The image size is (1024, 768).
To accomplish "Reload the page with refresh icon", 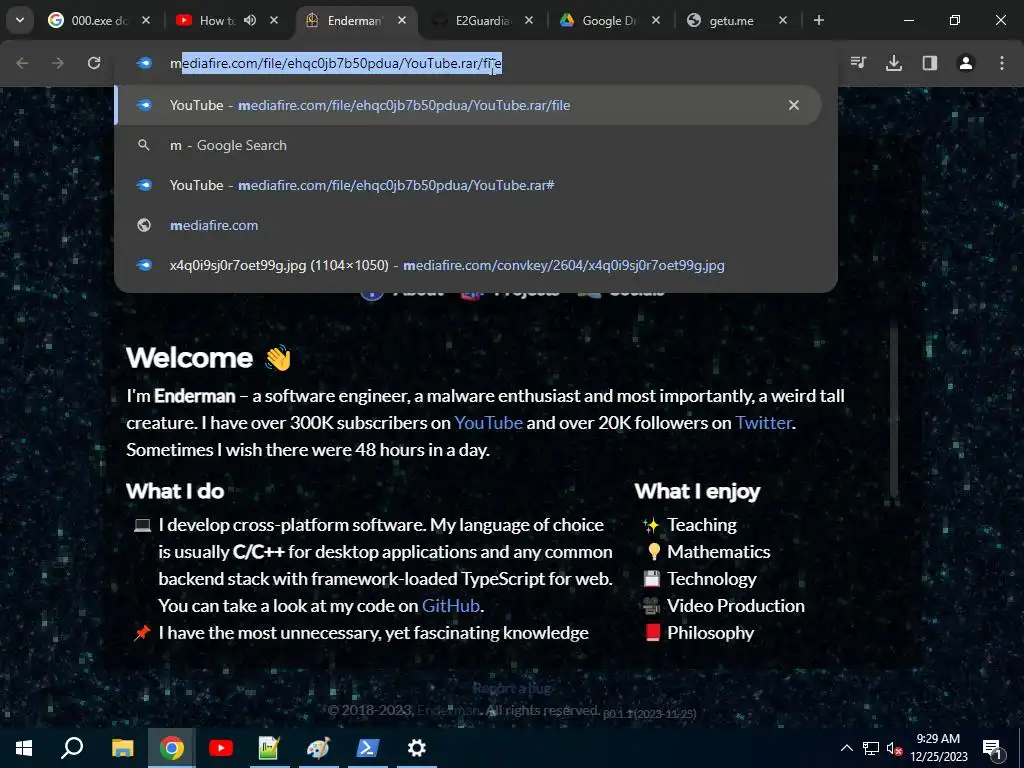I will pyautogui.click(x=94, y=63).
